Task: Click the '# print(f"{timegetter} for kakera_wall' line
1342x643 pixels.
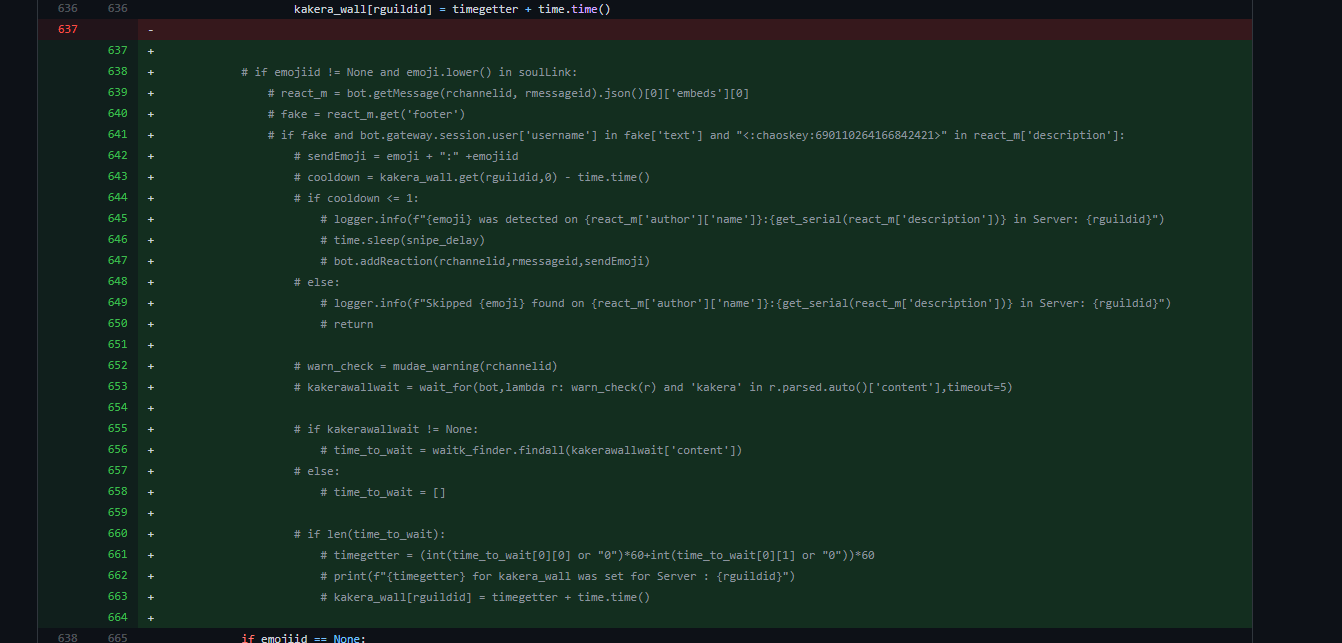Action: tap(558, 576)
